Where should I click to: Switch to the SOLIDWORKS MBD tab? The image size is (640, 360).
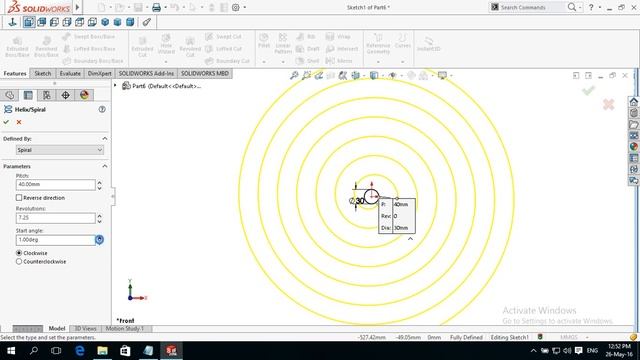(205, 73)
